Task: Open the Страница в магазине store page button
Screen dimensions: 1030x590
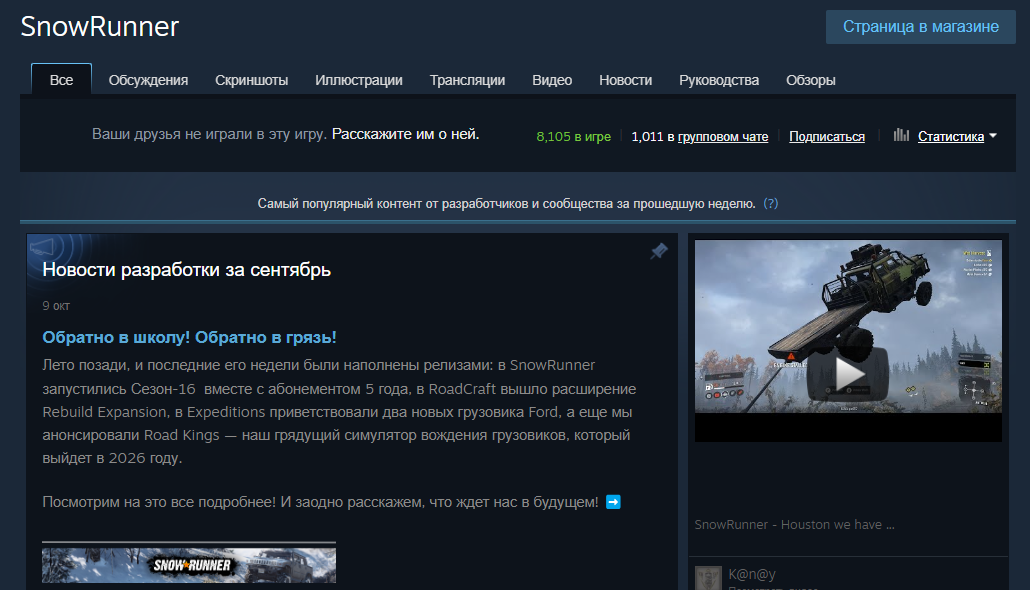Action: pyautogui.click(x=920, y=27)
